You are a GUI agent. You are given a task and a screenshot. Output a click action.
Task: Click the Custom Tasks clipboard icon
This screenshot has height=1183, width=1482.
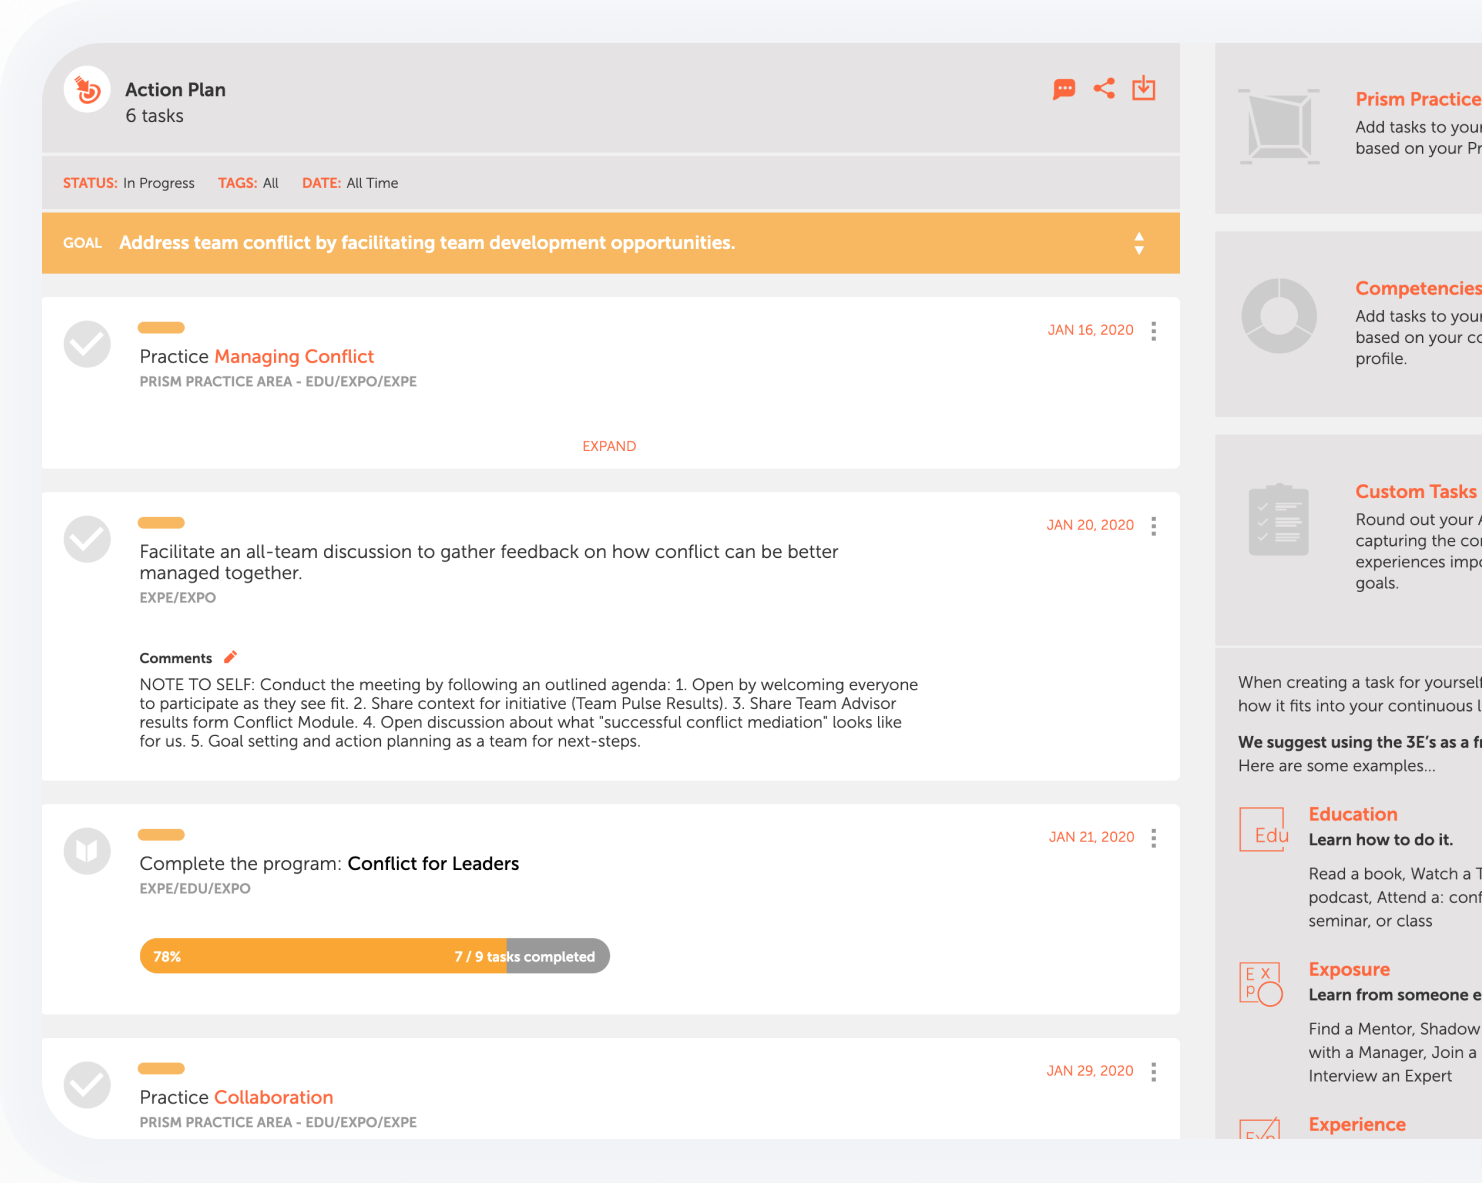coord(1279,520)
